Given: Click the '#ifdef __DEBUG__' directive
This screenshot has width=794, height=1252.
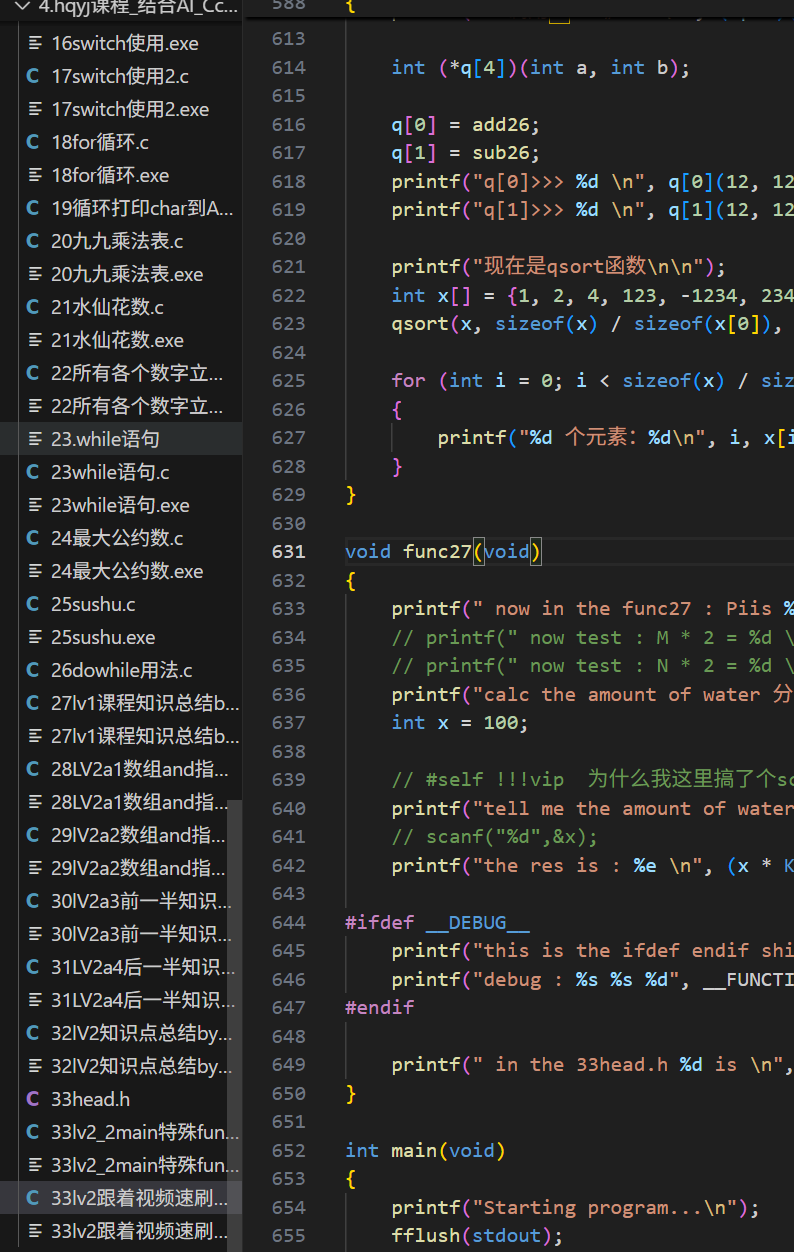Looking at the screenshot, I should coord(437,922).
